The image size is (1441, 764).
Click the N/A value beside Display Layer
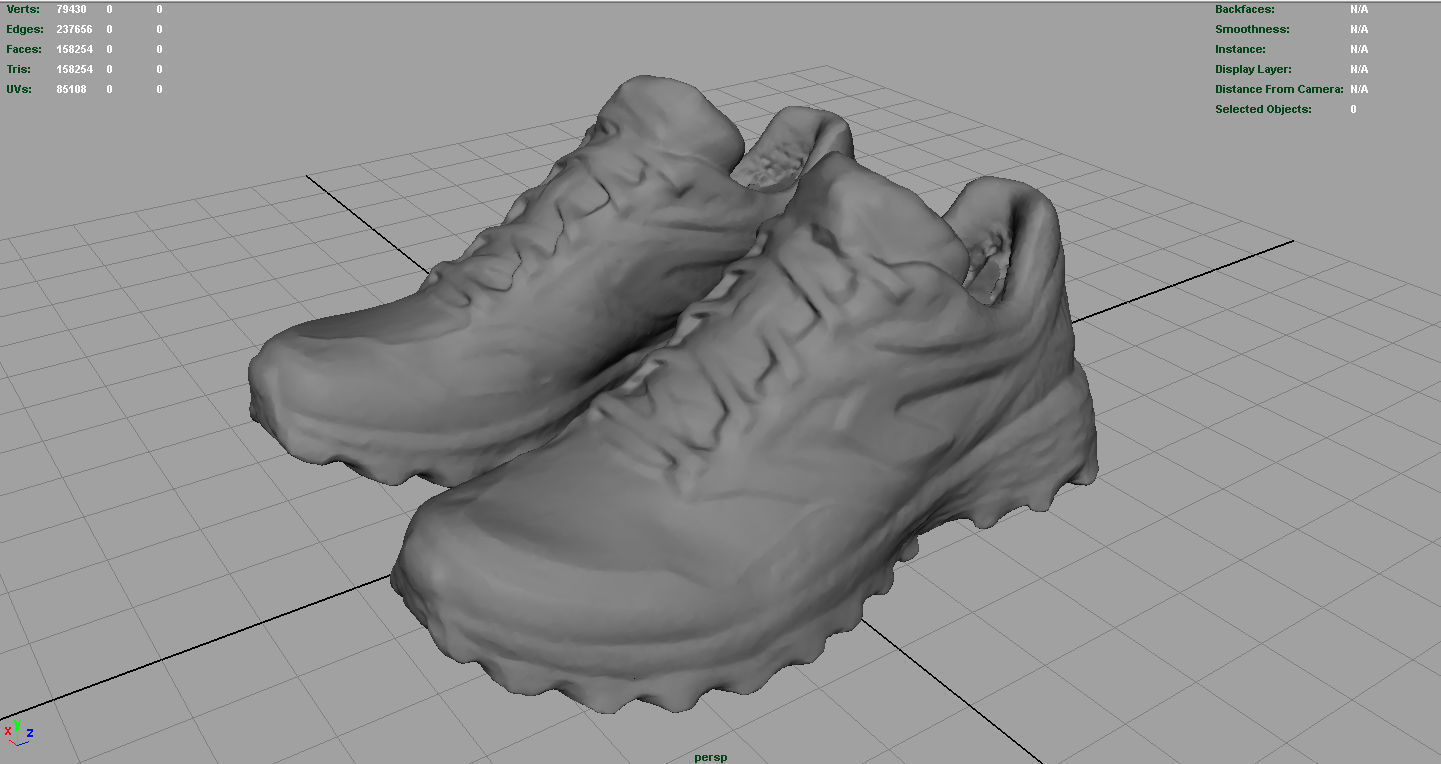pos(1359,69)
